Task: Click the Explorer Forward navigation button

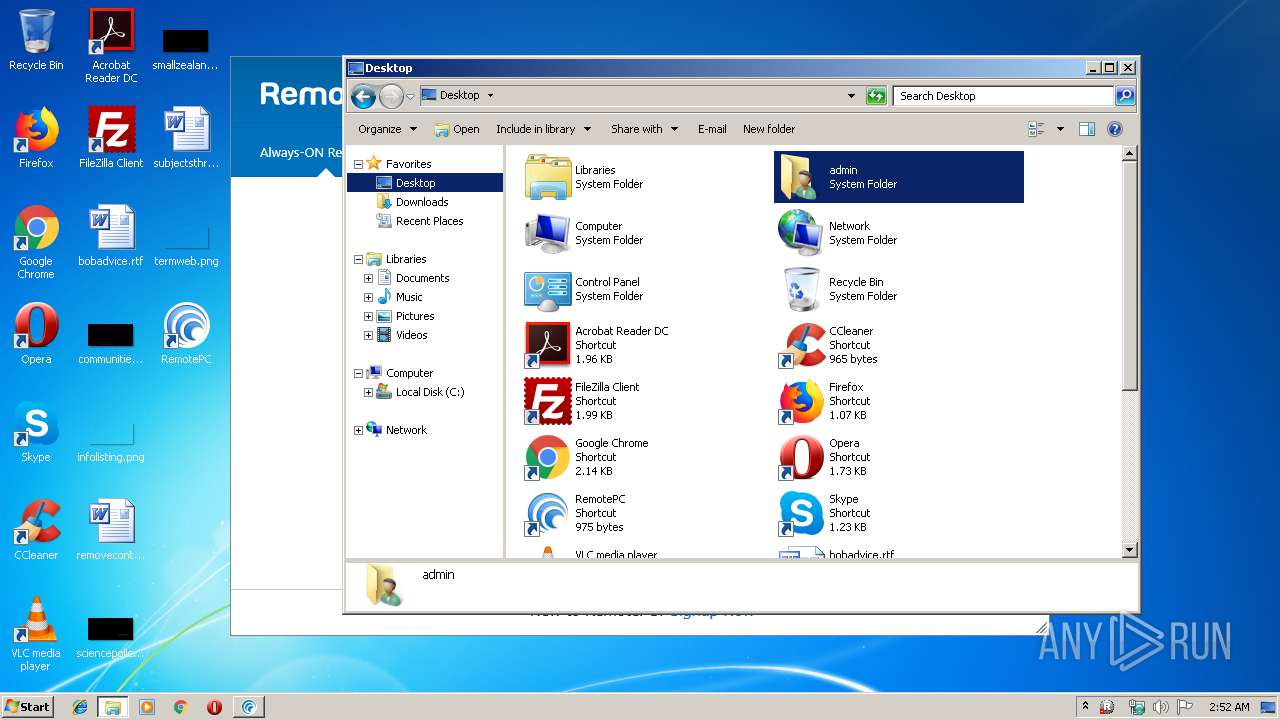Action: tap(391, 96)
